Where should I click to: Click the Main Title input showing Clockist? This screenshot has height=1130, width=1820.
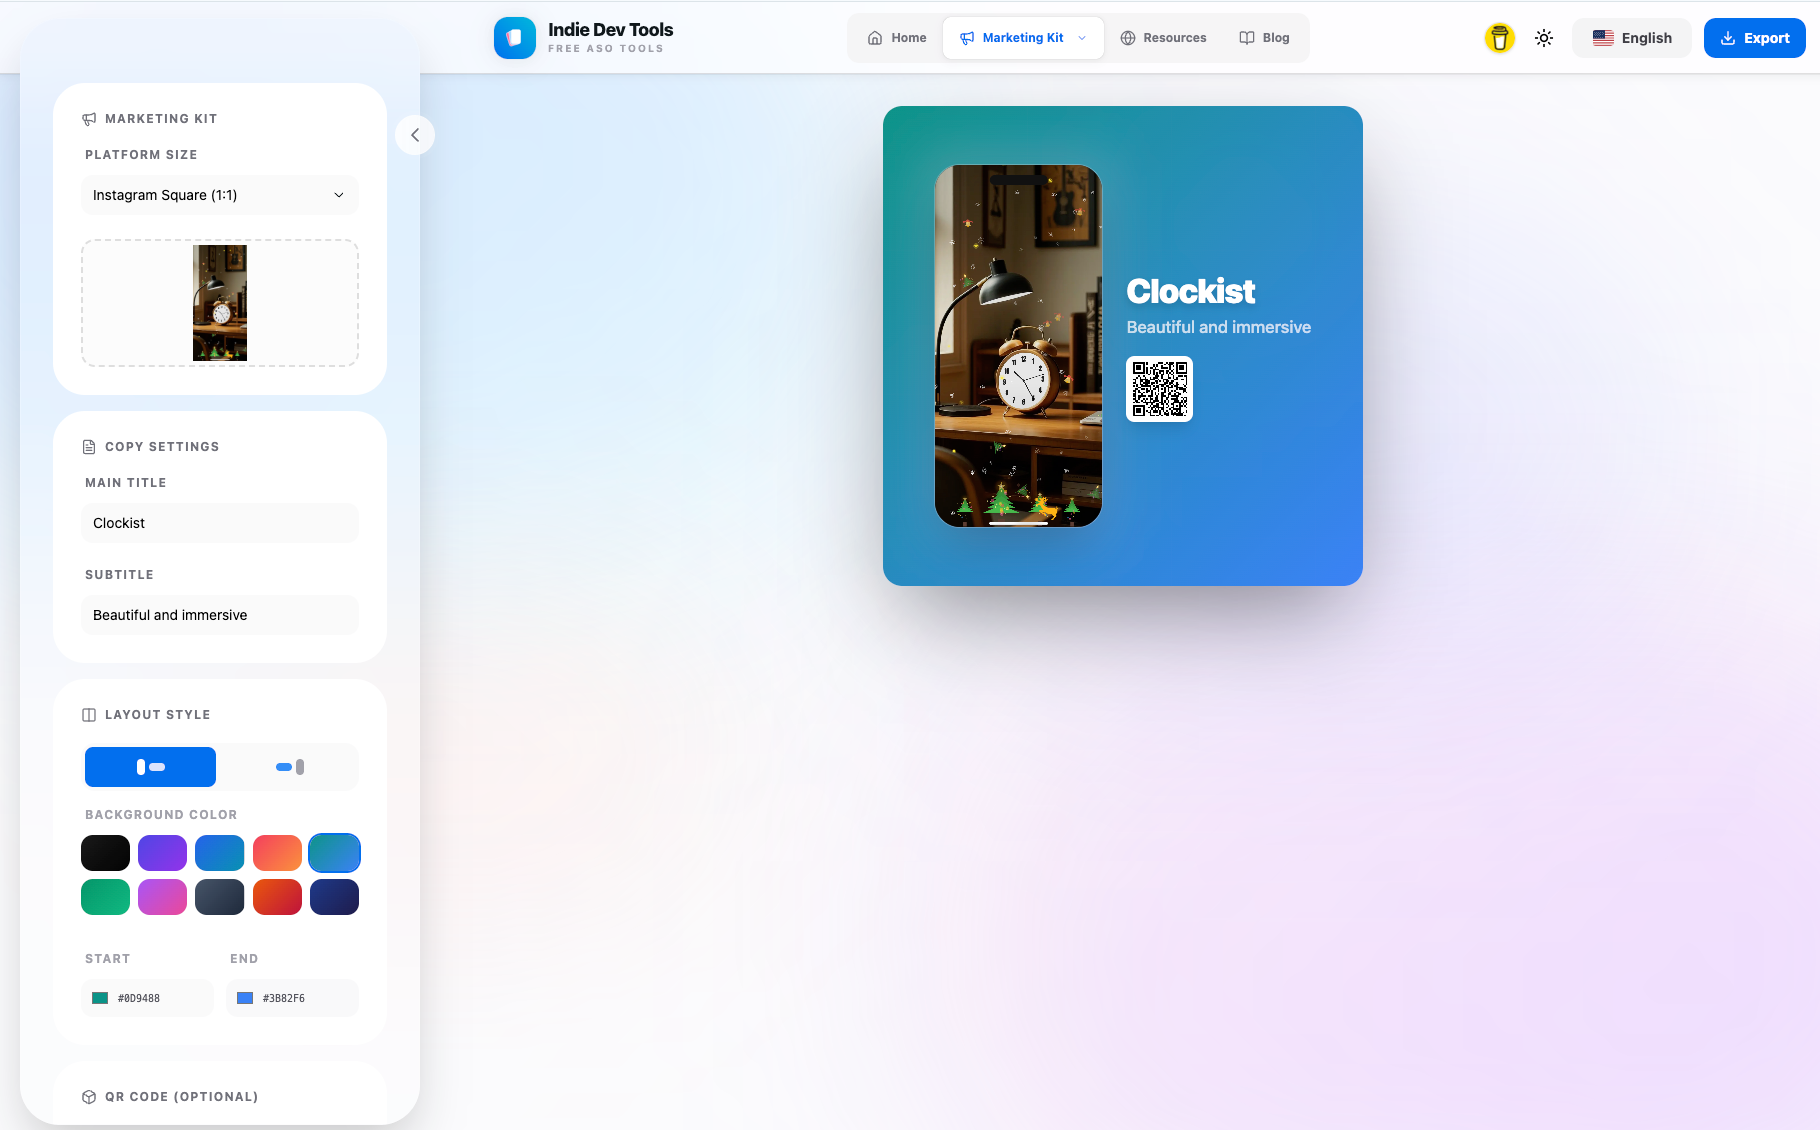219,523
